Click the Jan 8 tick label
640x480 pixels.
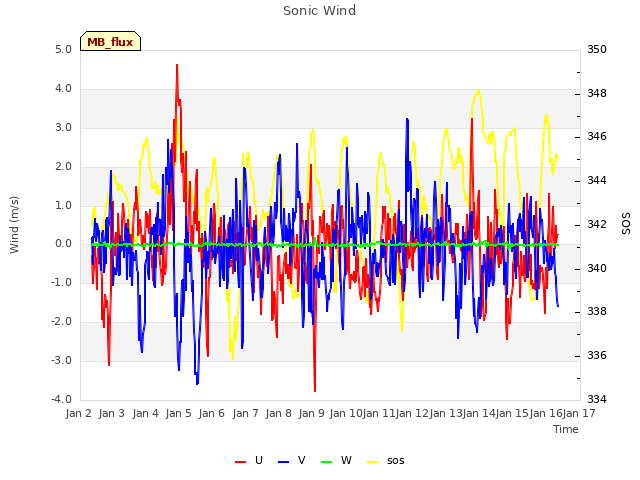tap(278, 413)
